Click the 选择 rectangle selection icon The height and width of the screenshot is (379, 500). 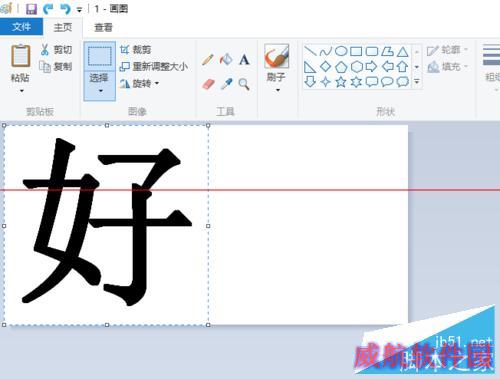coord(99,56)
